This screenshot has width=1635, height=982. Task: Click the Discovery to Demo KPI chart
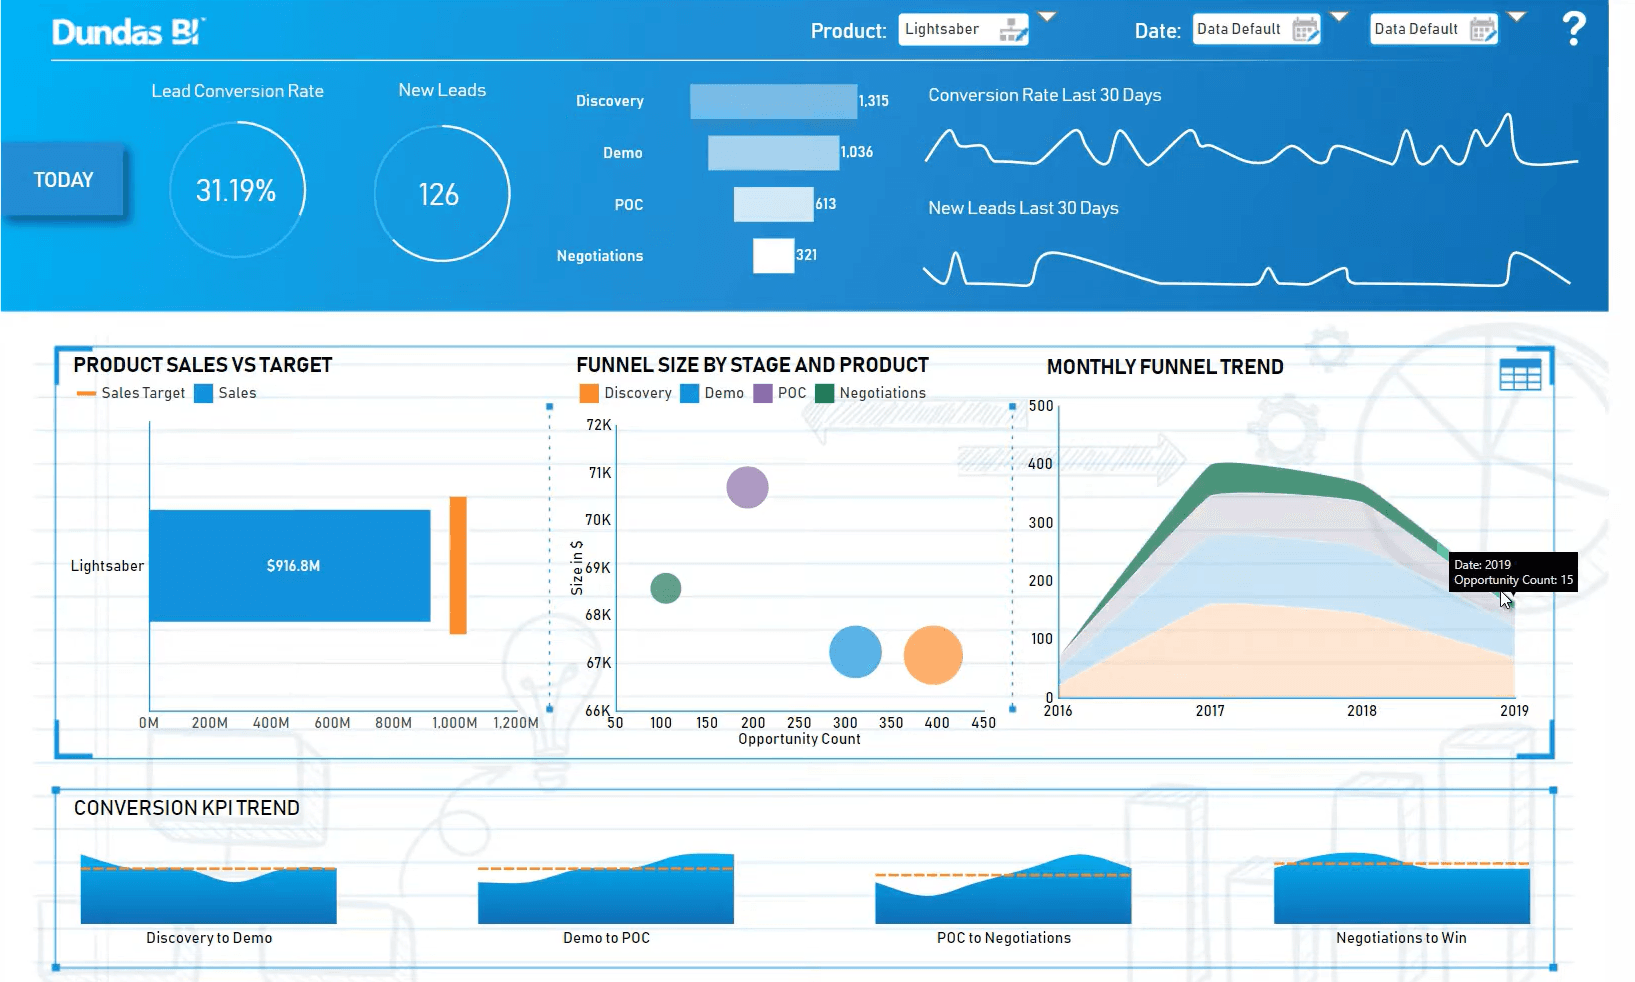[x=208, y=890]
